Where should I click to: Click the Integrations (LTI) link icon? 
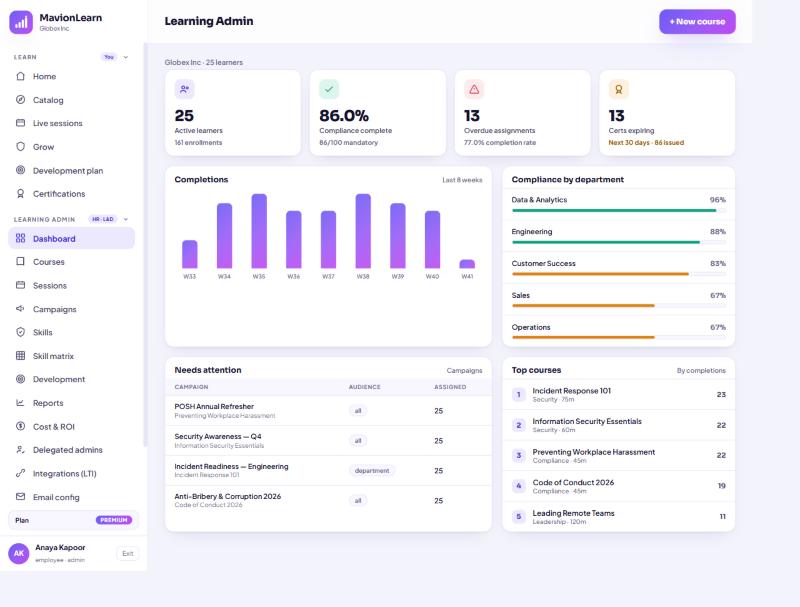20,473
